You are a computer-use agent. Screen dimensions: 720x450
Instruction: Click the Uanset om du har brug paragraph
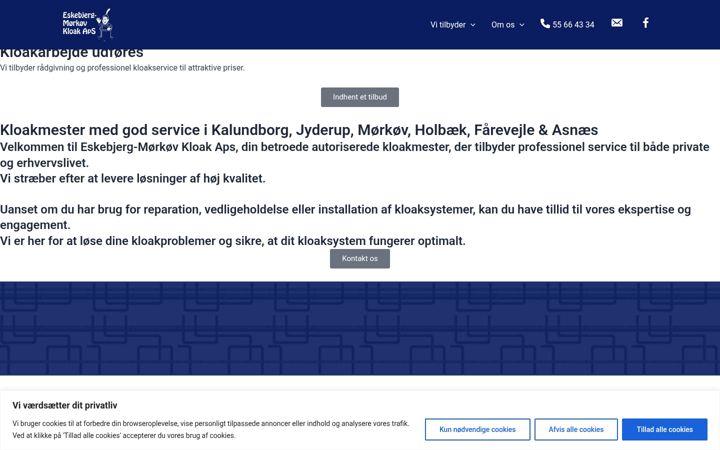[345, 217]
